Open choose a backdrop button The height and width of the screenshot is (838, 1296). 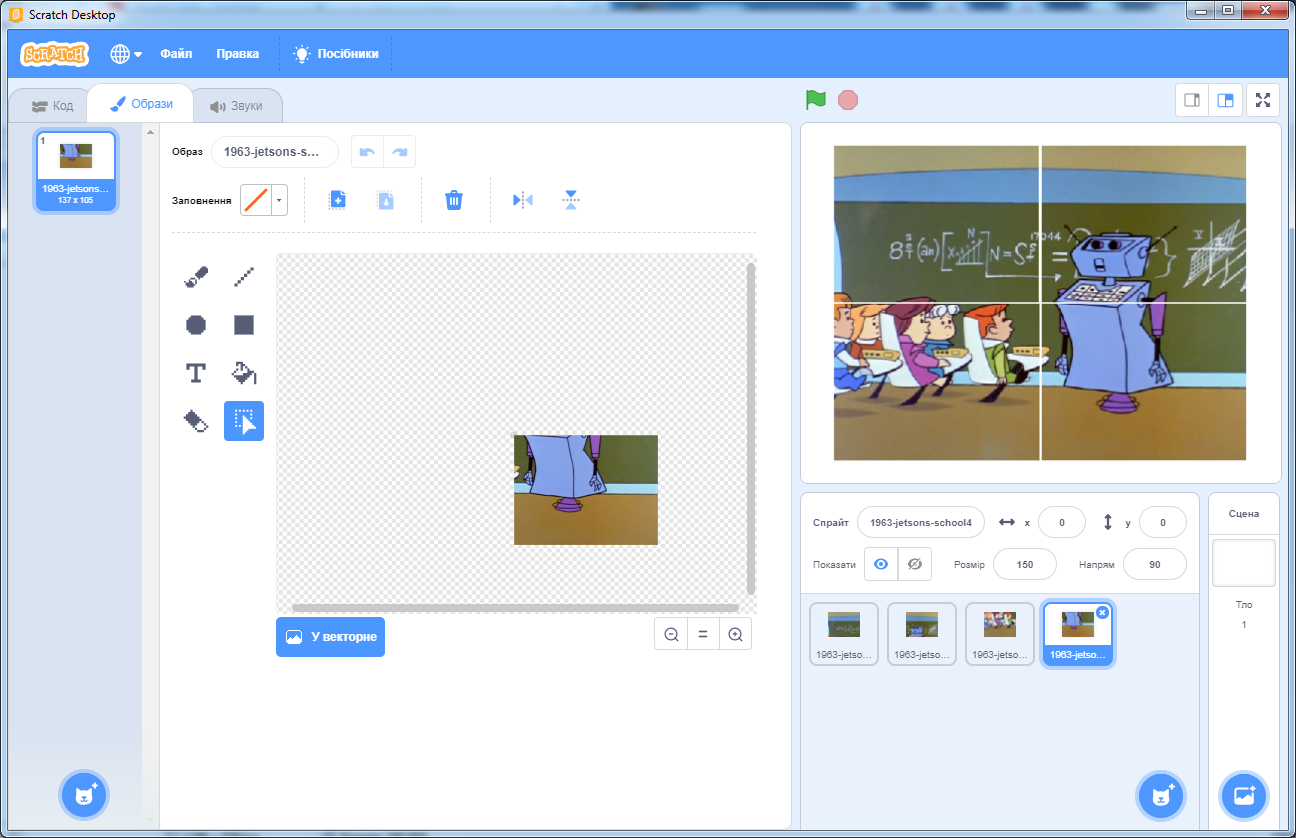(1244, 796)
